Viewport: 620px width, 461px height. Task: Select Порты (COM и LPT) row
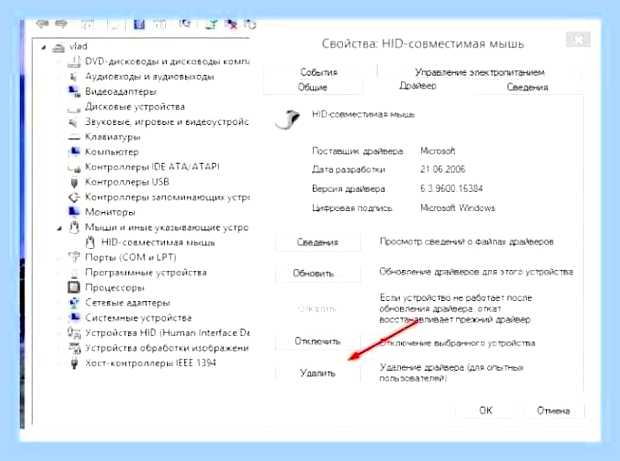pyautogui.click(x=131, y=257)
